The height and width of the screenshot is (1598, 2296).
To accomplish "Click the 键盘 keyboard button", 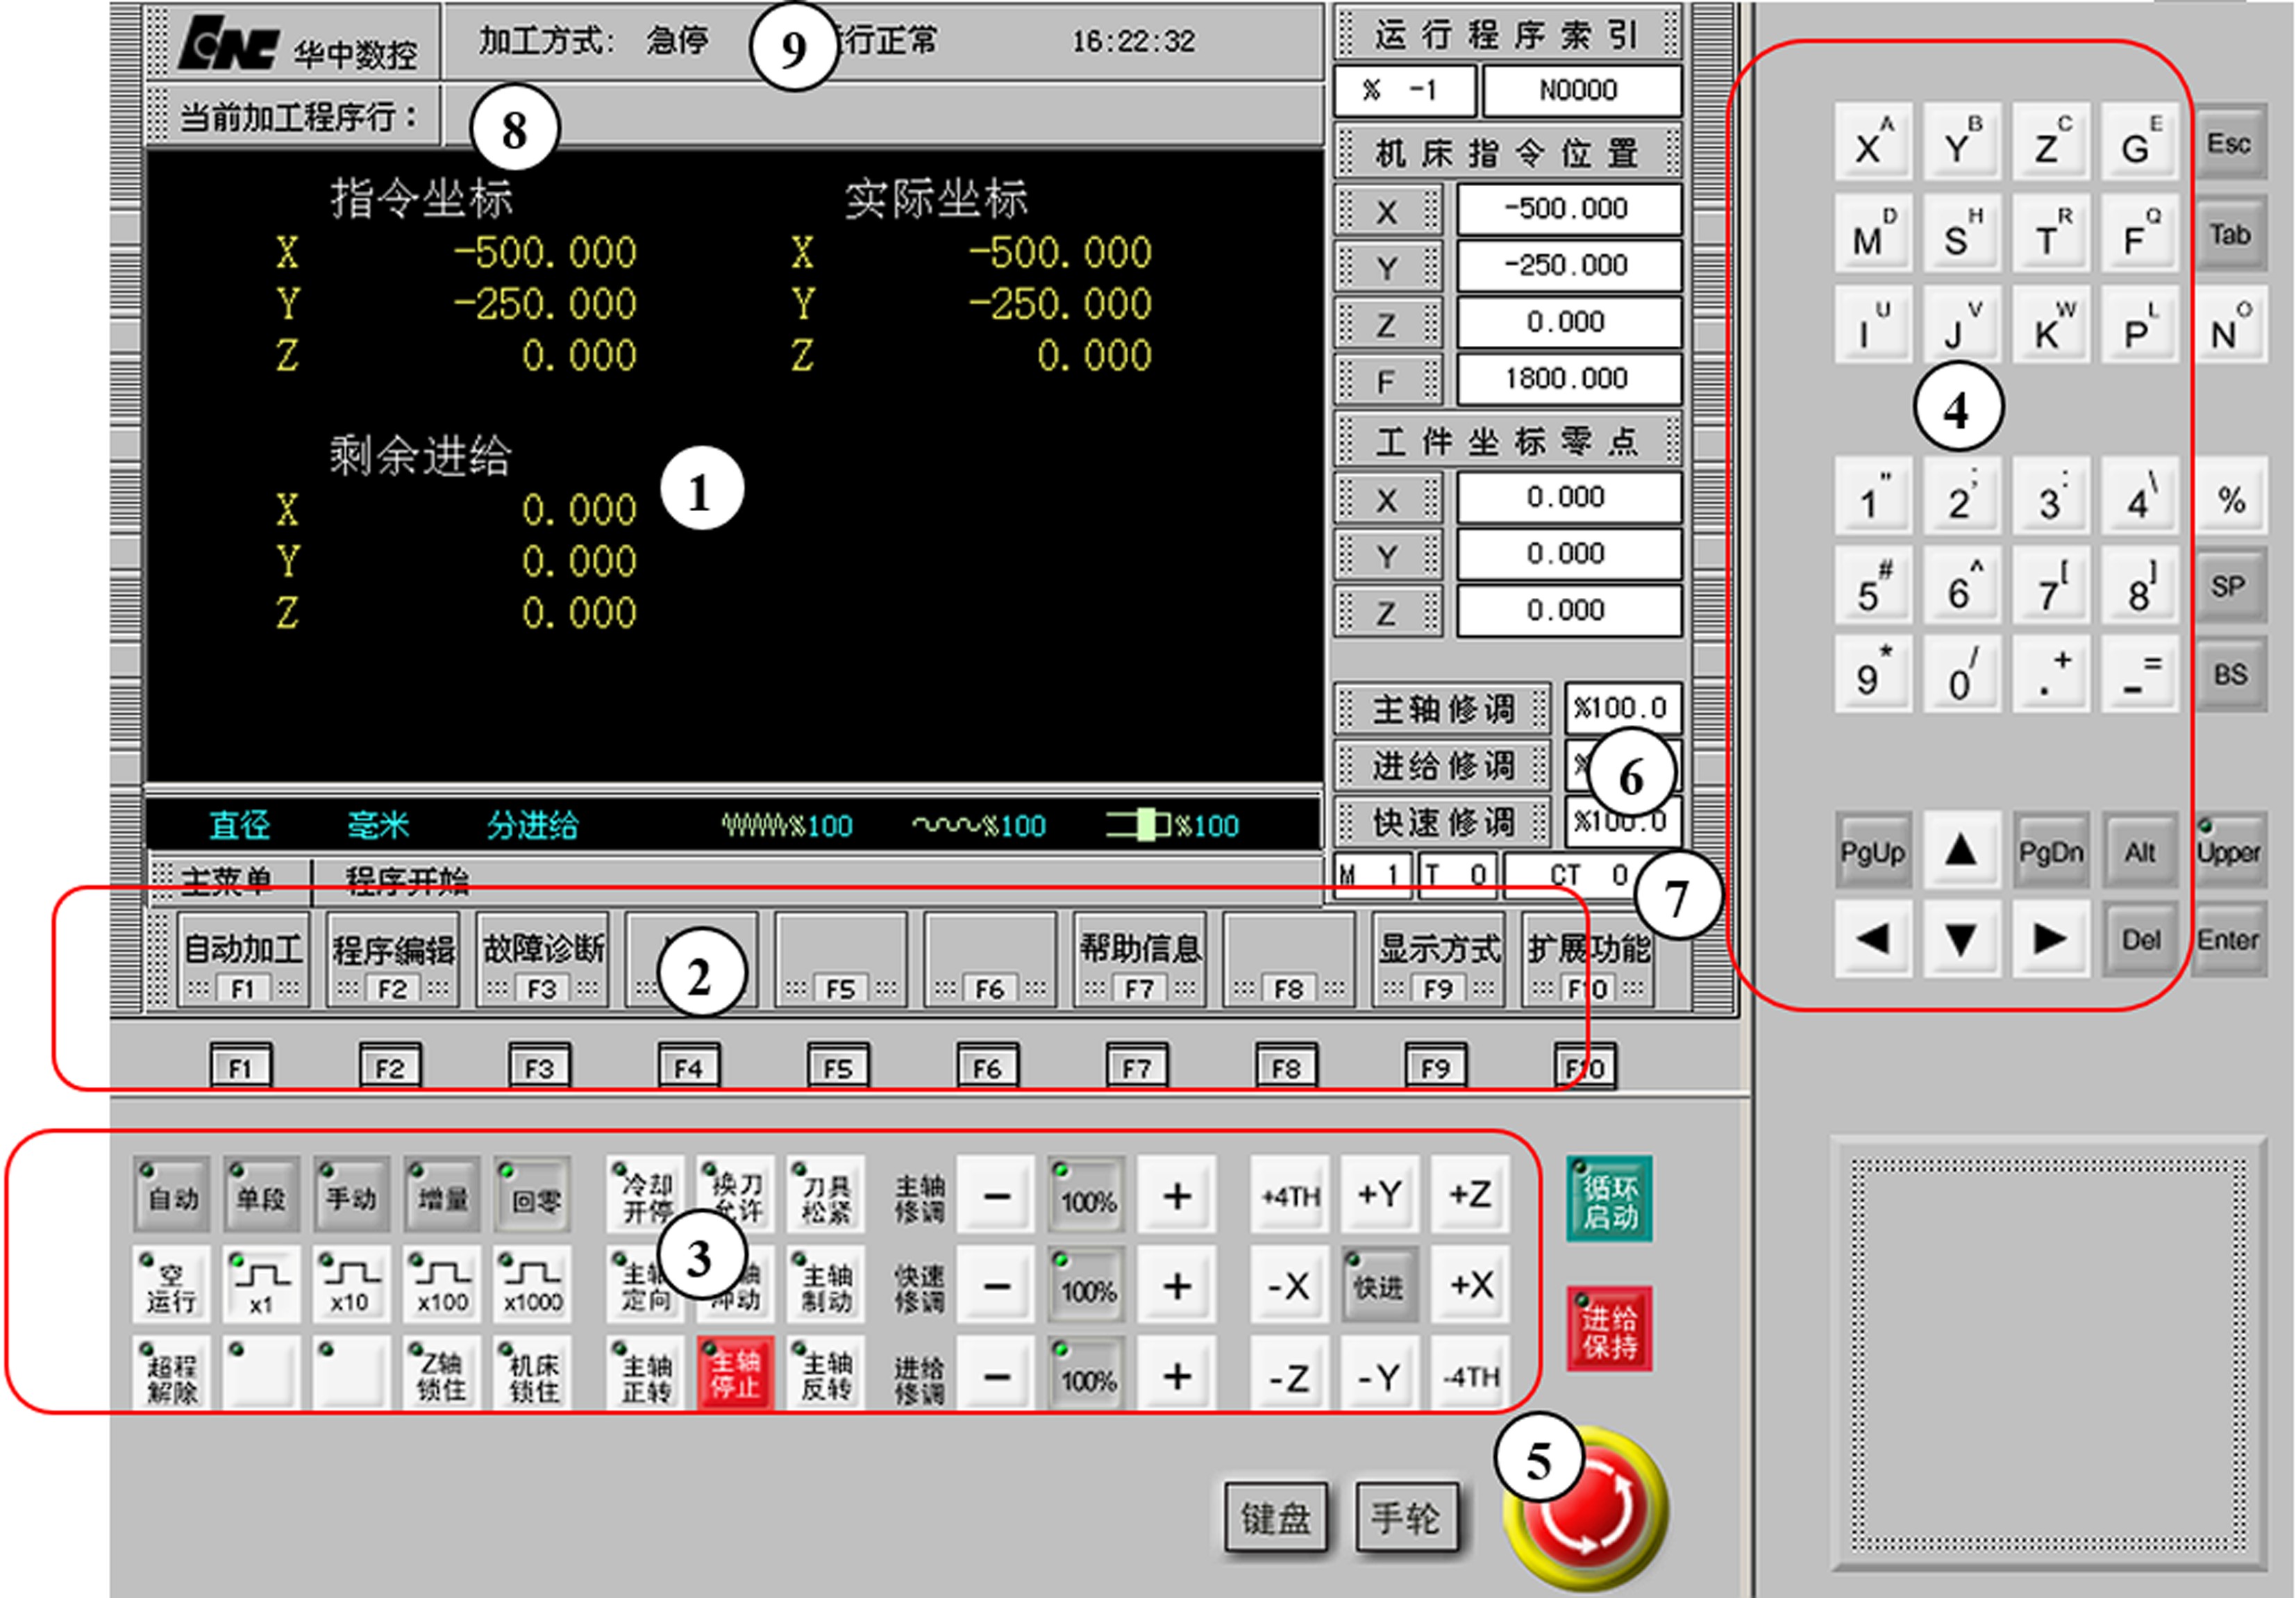I will [1276, 1517].
